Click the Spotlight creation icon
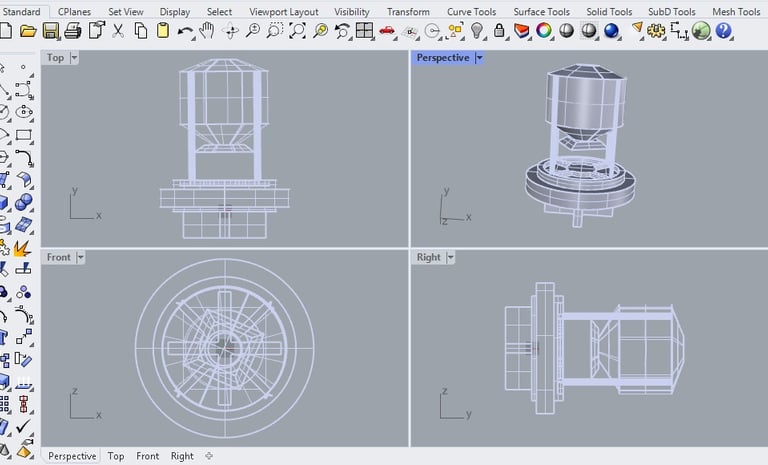 pos(637,29)
